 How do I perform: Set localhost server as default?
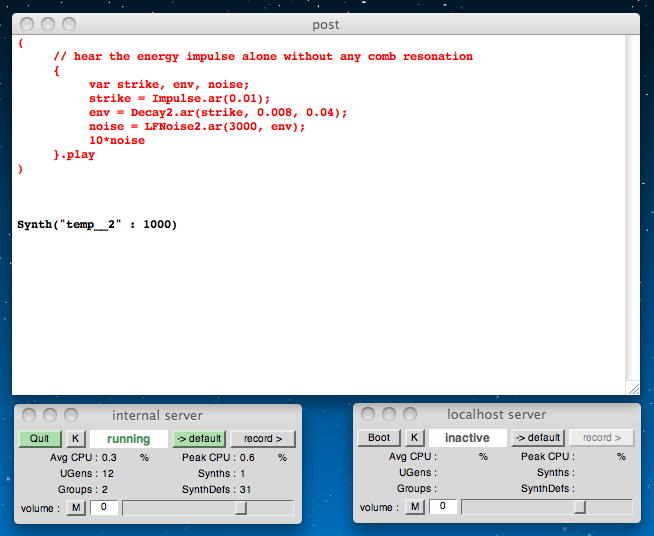coord(538,438)
